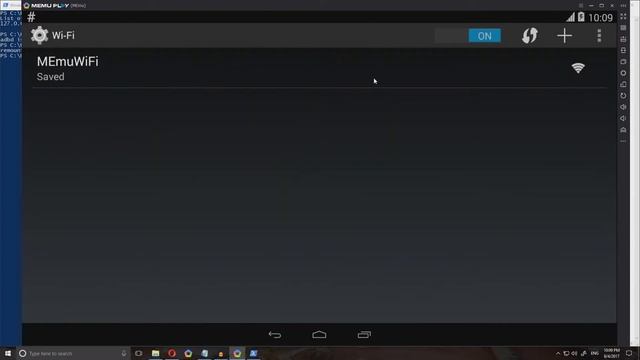Viewport: 640px width, 360px height.
Task: Click the status bar battery icon
Action: pos(581,17)
